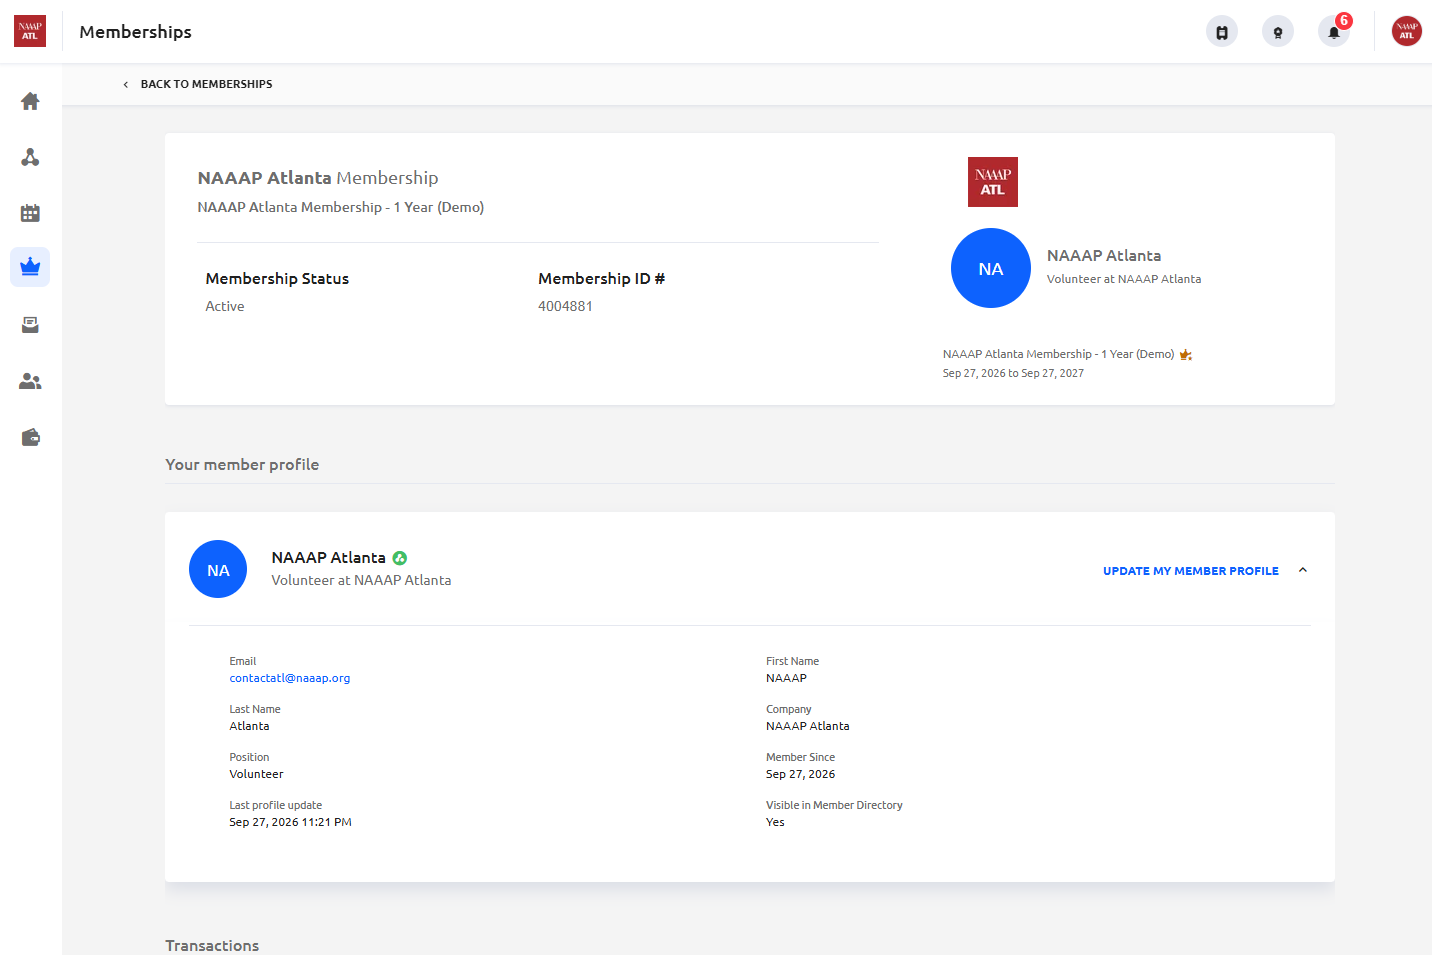Click membership dates 'Sep 27, 2026 to Sep 27, 2027'
This screenshot has width=1432, height=955.
click(x=1013, y=373)
